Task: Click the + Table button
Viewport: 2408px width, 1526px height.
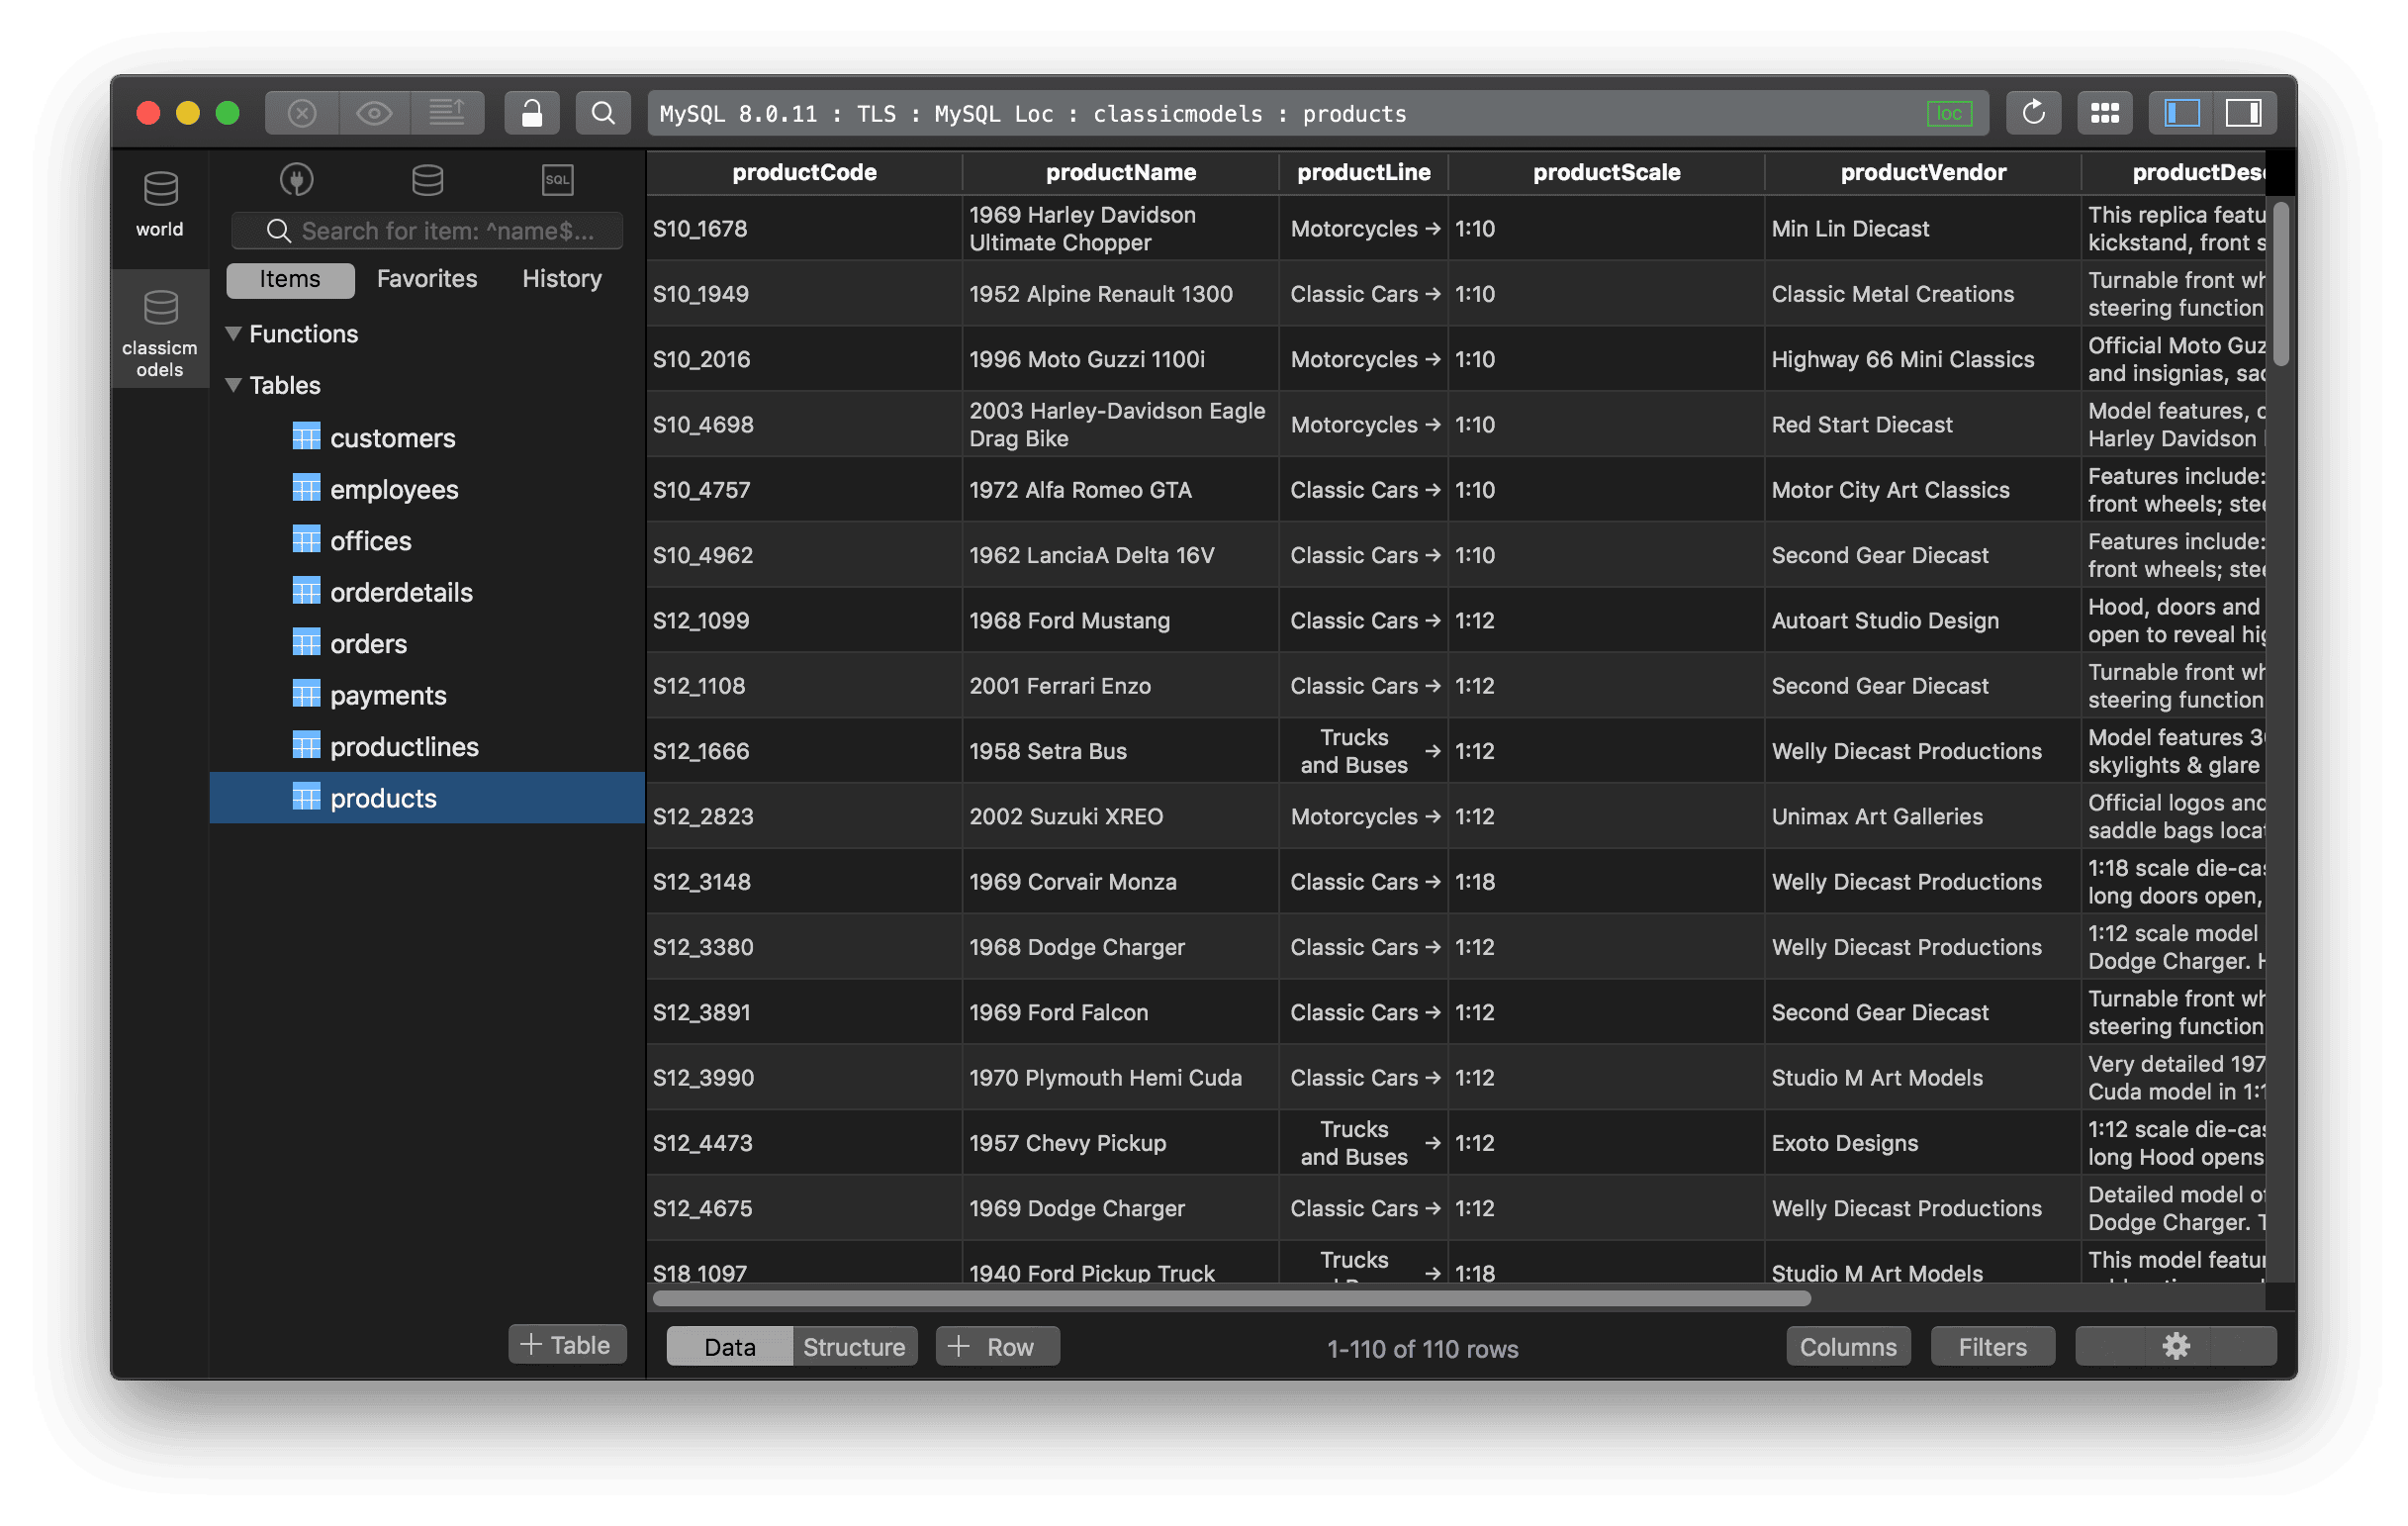Action: tap(567, 1345)
